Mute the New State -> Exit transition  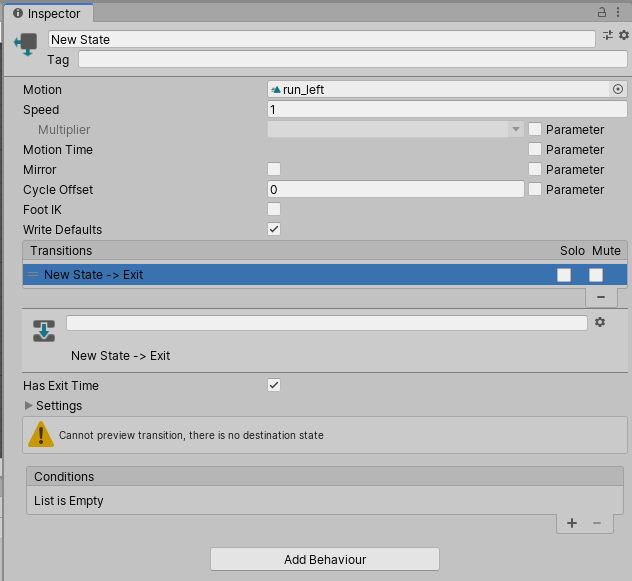point(596,274)
